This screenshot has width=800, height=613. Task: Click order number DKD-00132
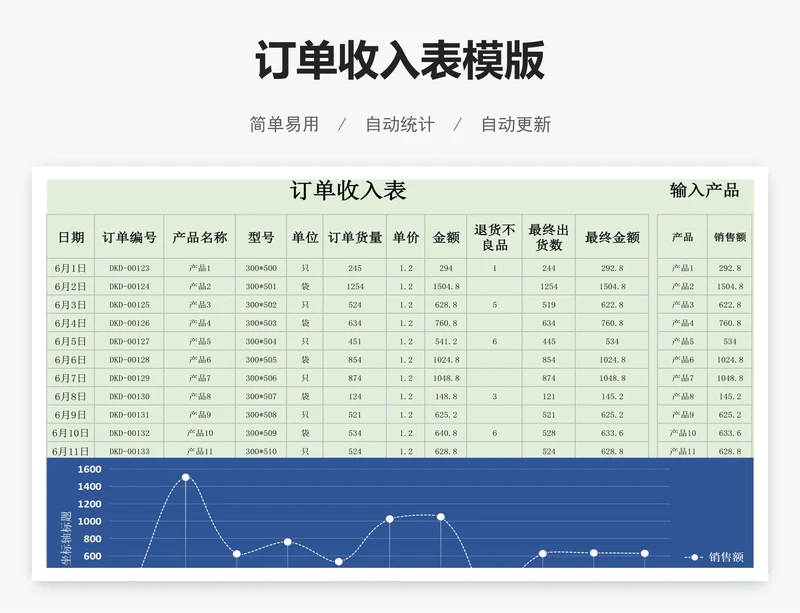130,433
